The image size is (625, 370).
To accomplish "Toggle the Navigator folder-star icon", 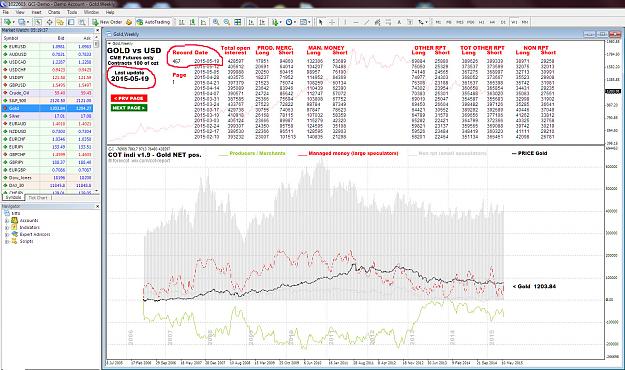I will [60, 22].
